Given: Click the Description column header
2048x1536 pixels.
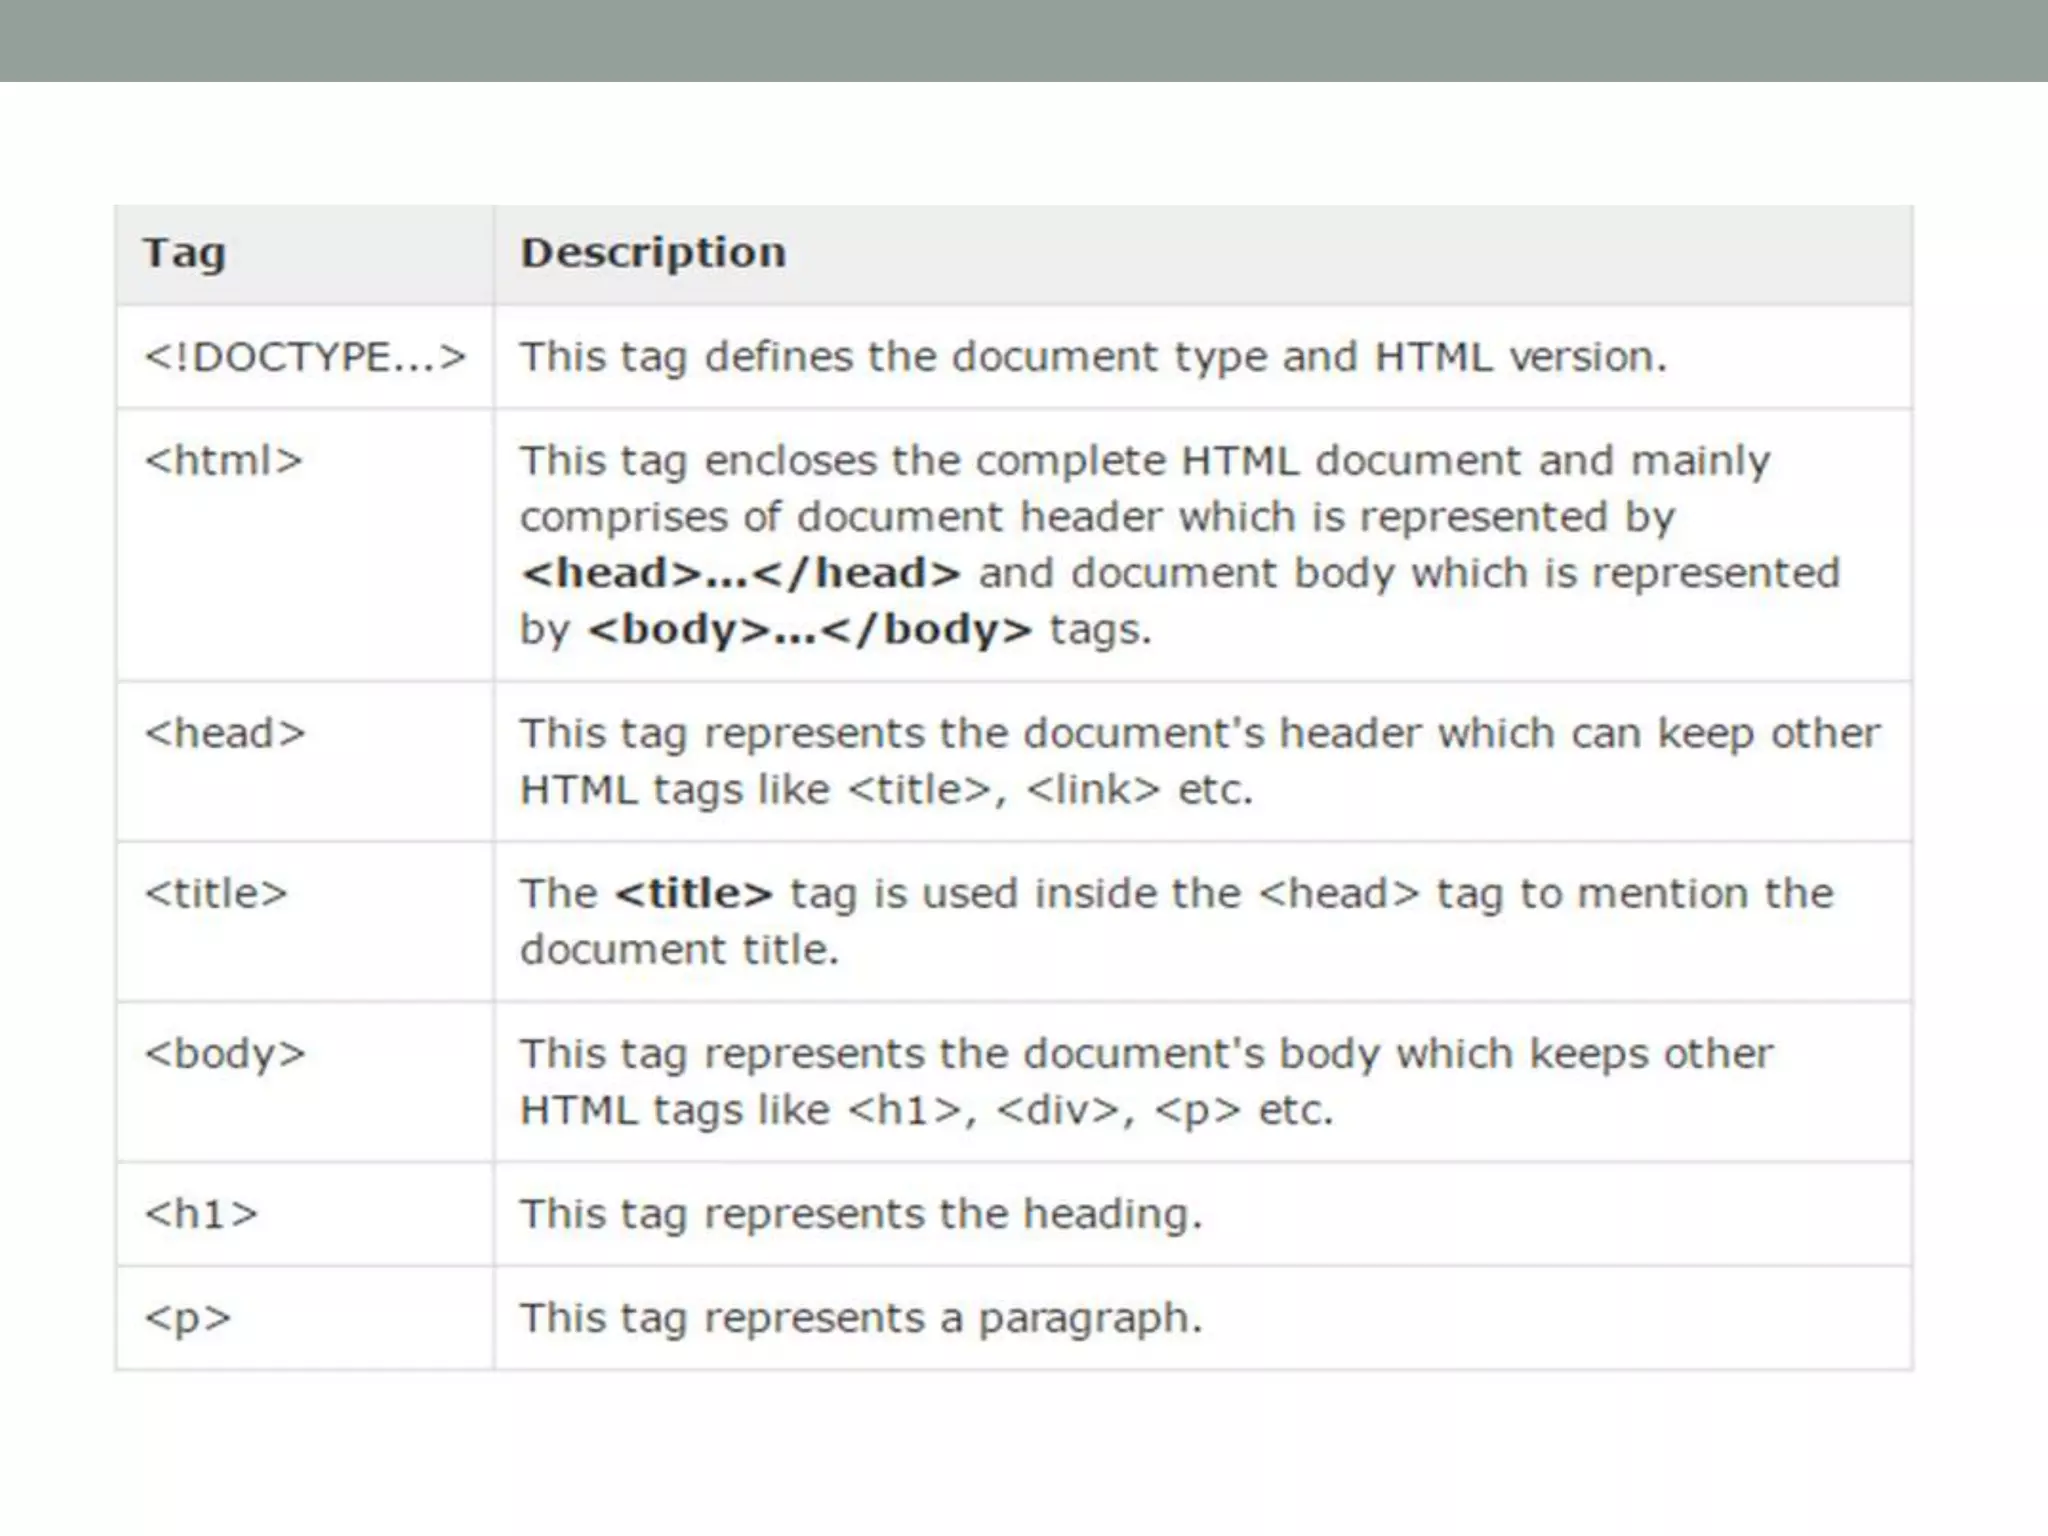Looking at the screenshot, I should pos(653,253).
